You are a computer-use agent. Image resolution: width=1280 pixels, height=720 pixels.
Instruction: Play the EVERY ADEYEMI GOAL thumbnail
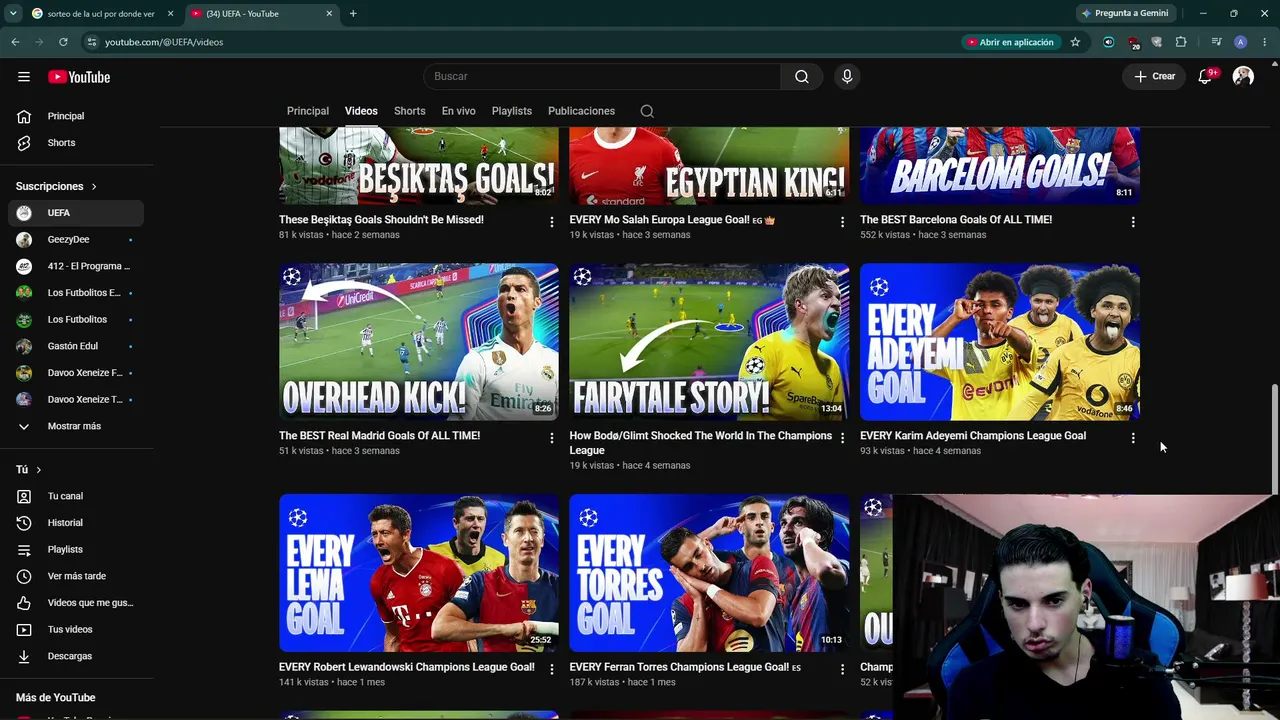1000,342
